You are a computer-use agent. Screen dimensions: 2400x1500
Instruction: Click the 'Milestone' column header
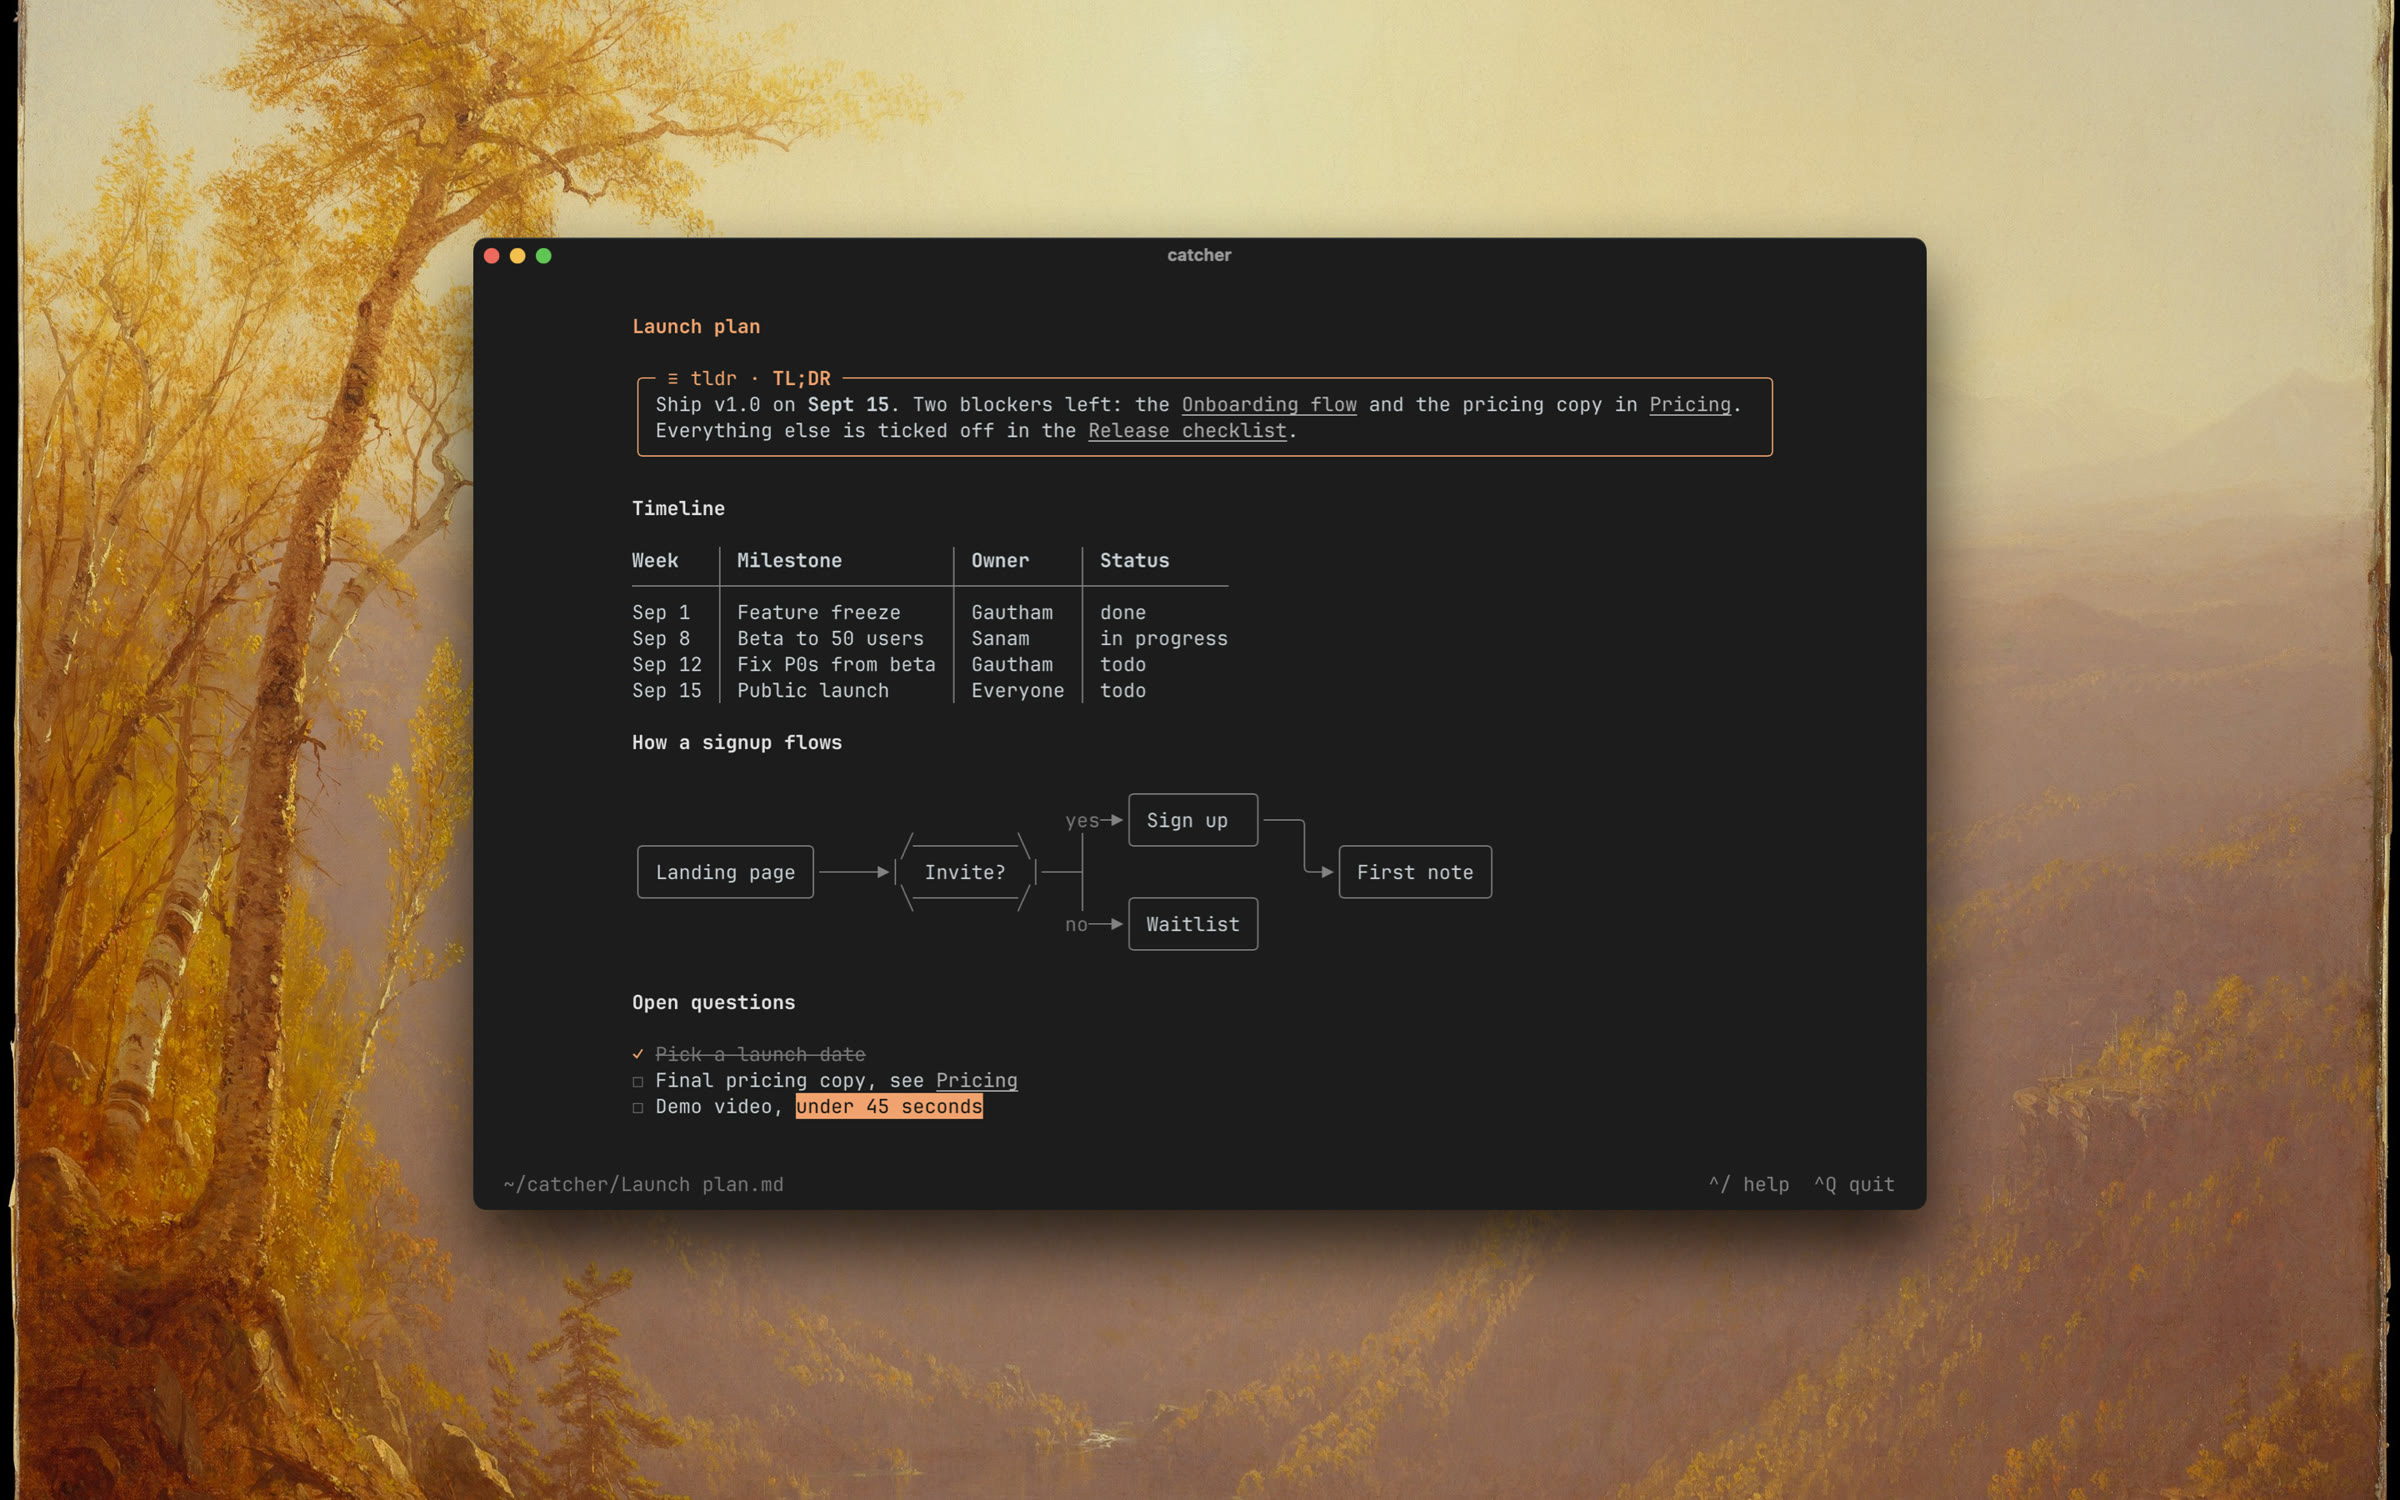[789, 561]
